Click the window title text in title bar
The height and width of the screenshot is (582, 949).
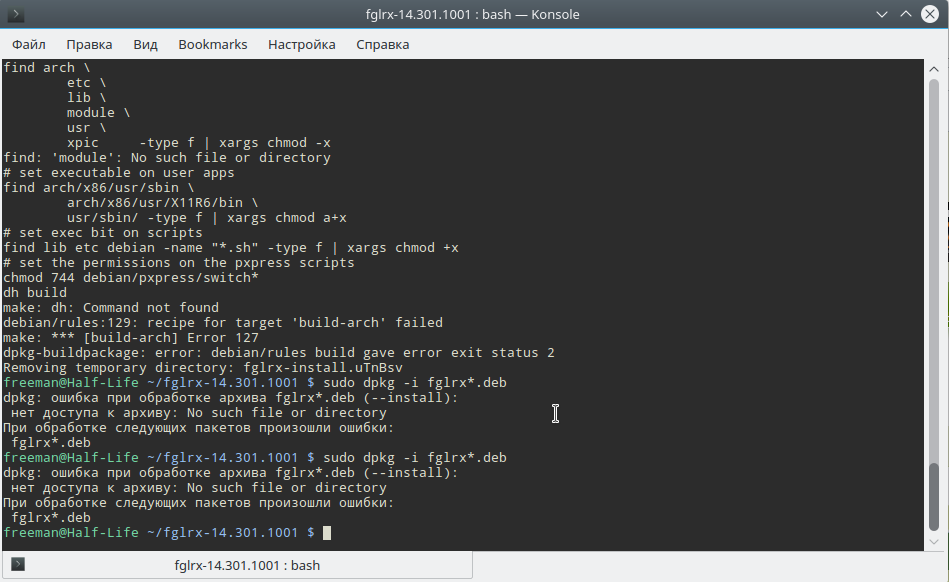click(x=473, y=14)
